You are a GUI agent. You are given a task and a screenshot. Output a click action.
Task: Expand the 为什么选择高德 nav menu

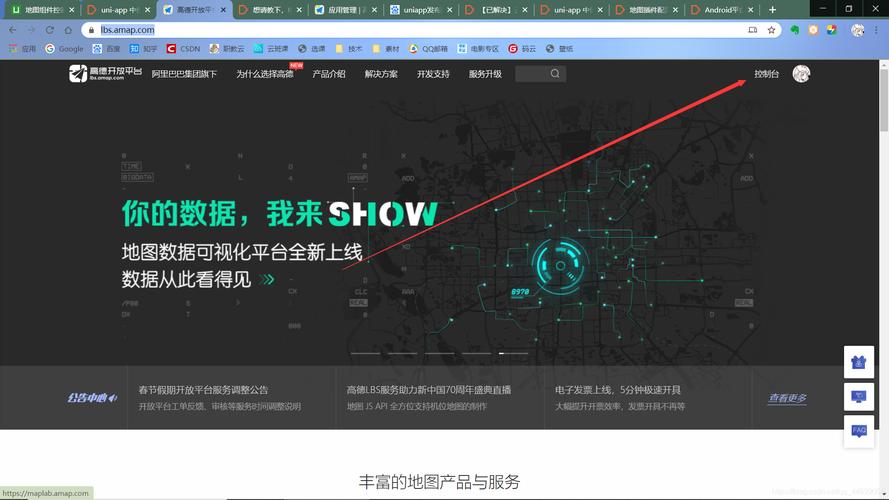pyautogui.click(x=265, y=74)
